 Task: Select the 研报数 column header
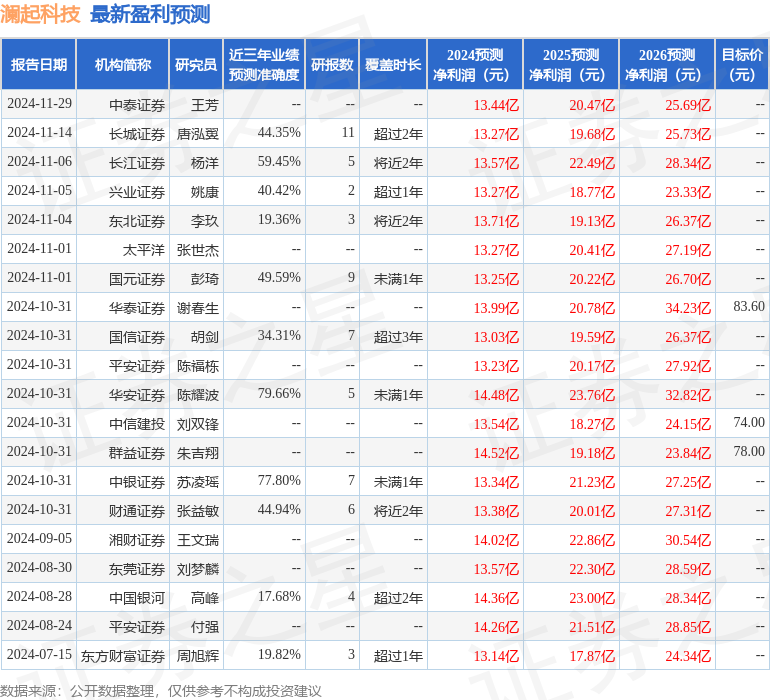[x=331, y=65]
